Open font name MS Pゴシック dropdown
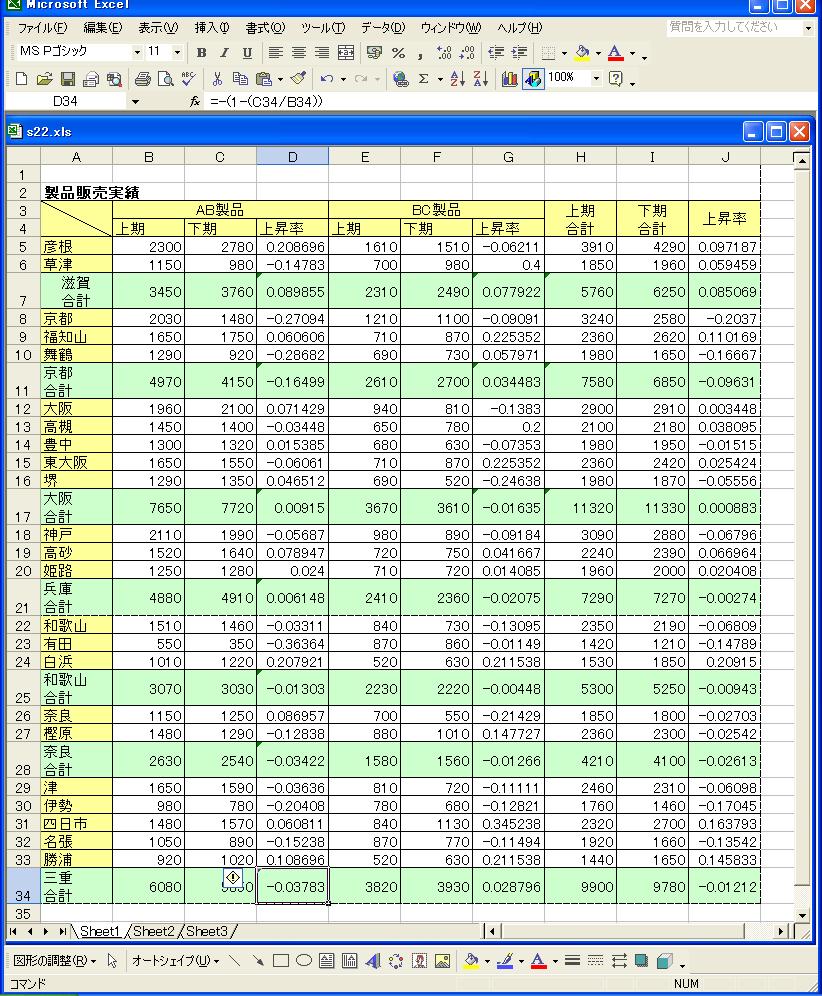 137,52
